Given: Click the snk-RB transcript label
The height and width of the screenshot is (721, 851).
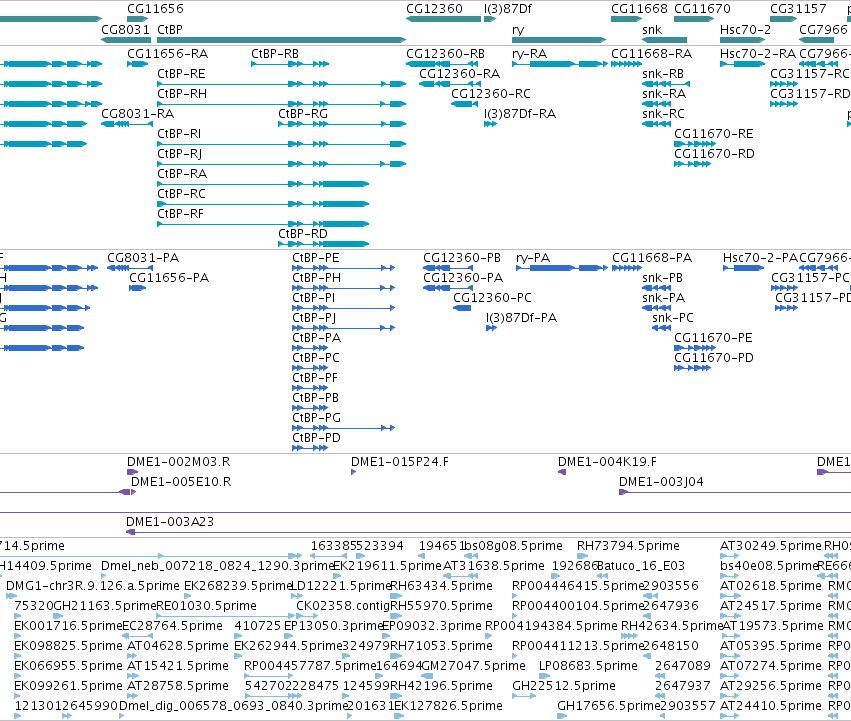Looking at the screenshot, I should click(663, 74).
